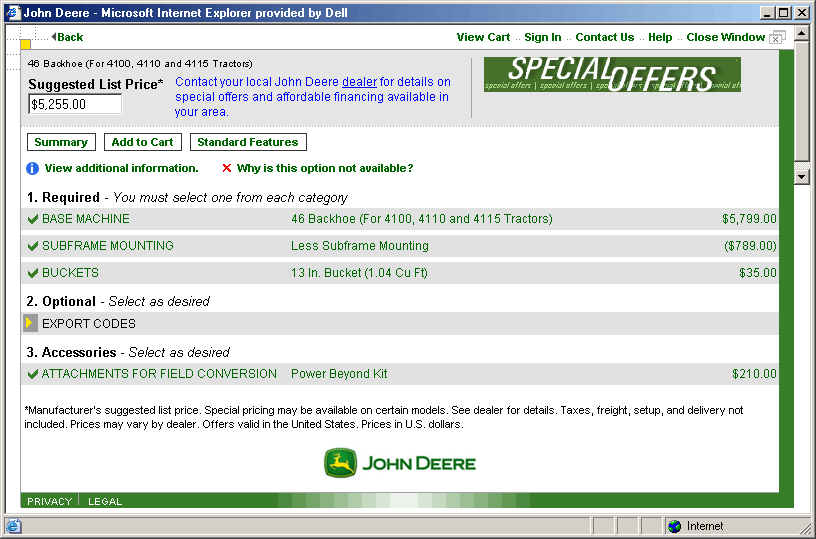Open Contact Us
Screen dimensions: 816x539
point(605,37)
